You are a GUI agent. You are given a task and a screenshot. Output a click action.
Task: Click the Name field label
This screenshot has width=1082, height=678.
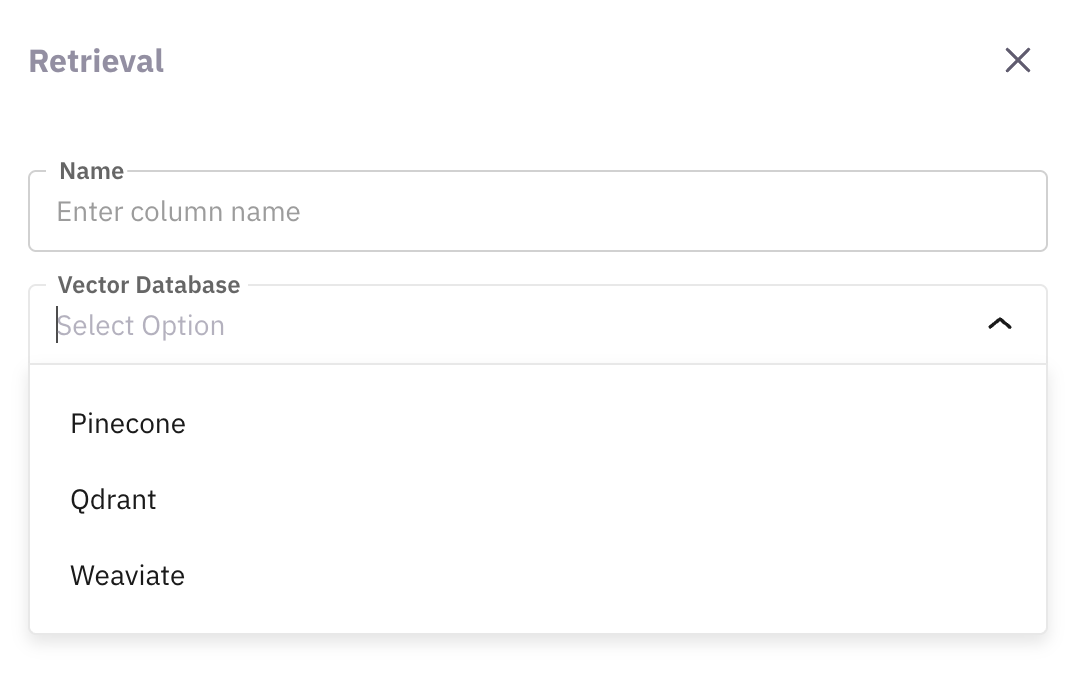coord(91,171)
